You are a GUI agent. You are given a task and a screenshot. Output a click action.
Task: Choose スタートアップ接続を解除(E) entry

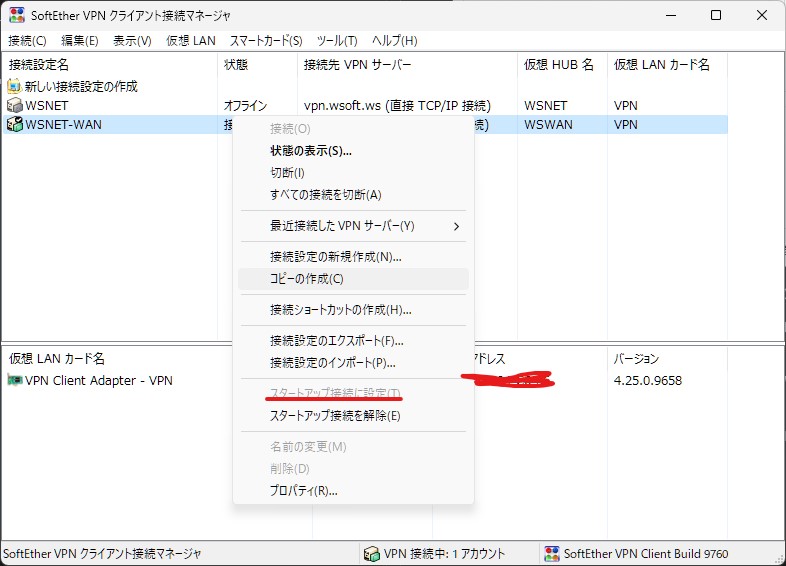(x=353, y=416)
